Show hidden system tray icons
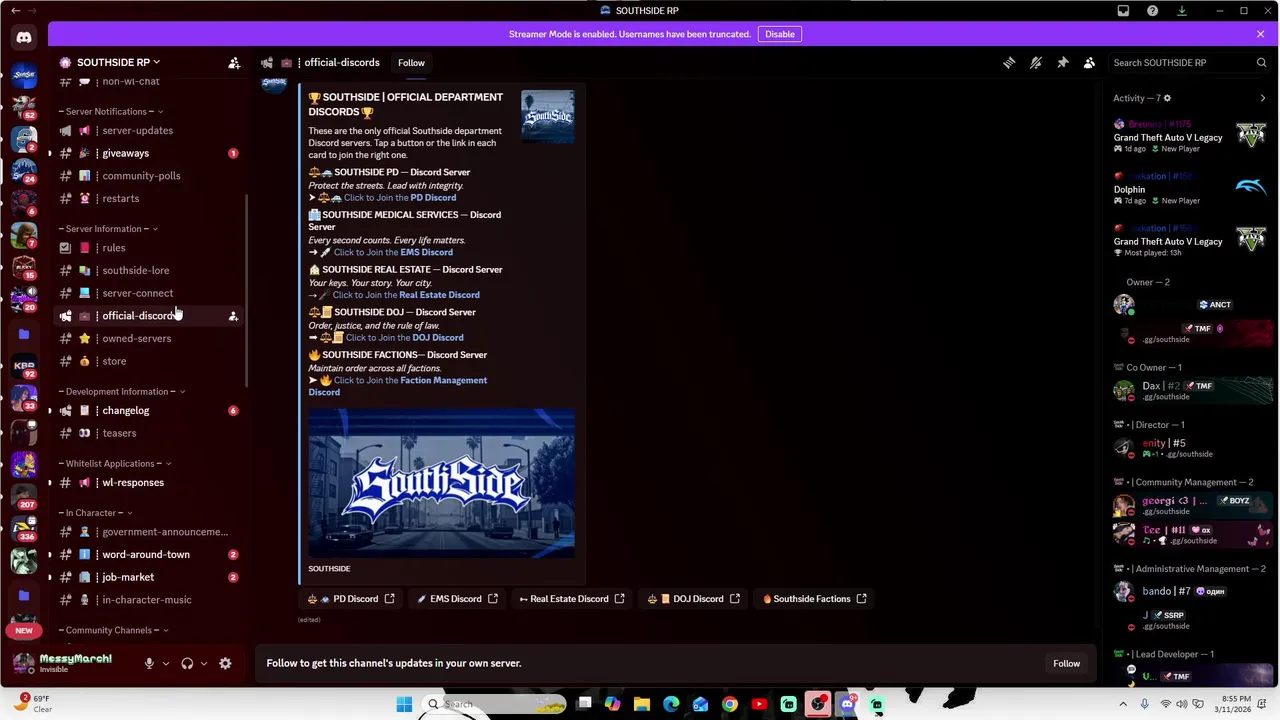Image resolution: width=1280 pixels, height=720 pixels. [x=1122, y=704]
